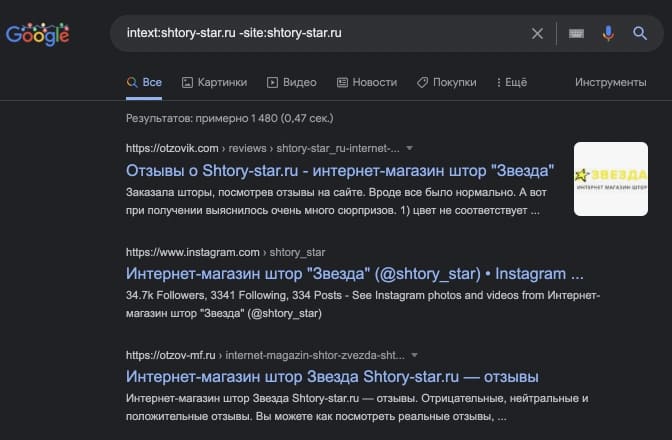Click the snippet starting Интернет-магазин штор Звезда Shtory-star.ru
The image size is (672, 440).
click(x=357, y=407)
